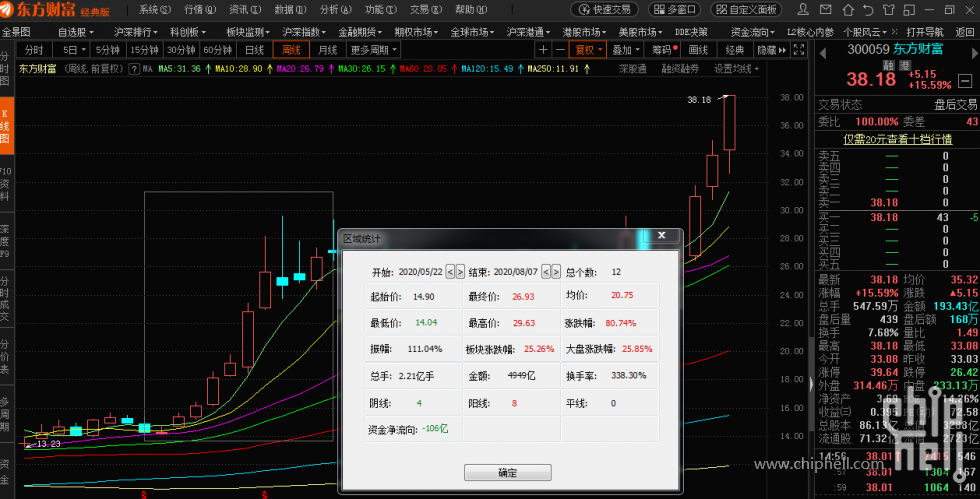Image resolution: width=980 pixels, height=499 pixels.
Task: Open the 复权 adjustment dropdown
Action: [588, 49]
